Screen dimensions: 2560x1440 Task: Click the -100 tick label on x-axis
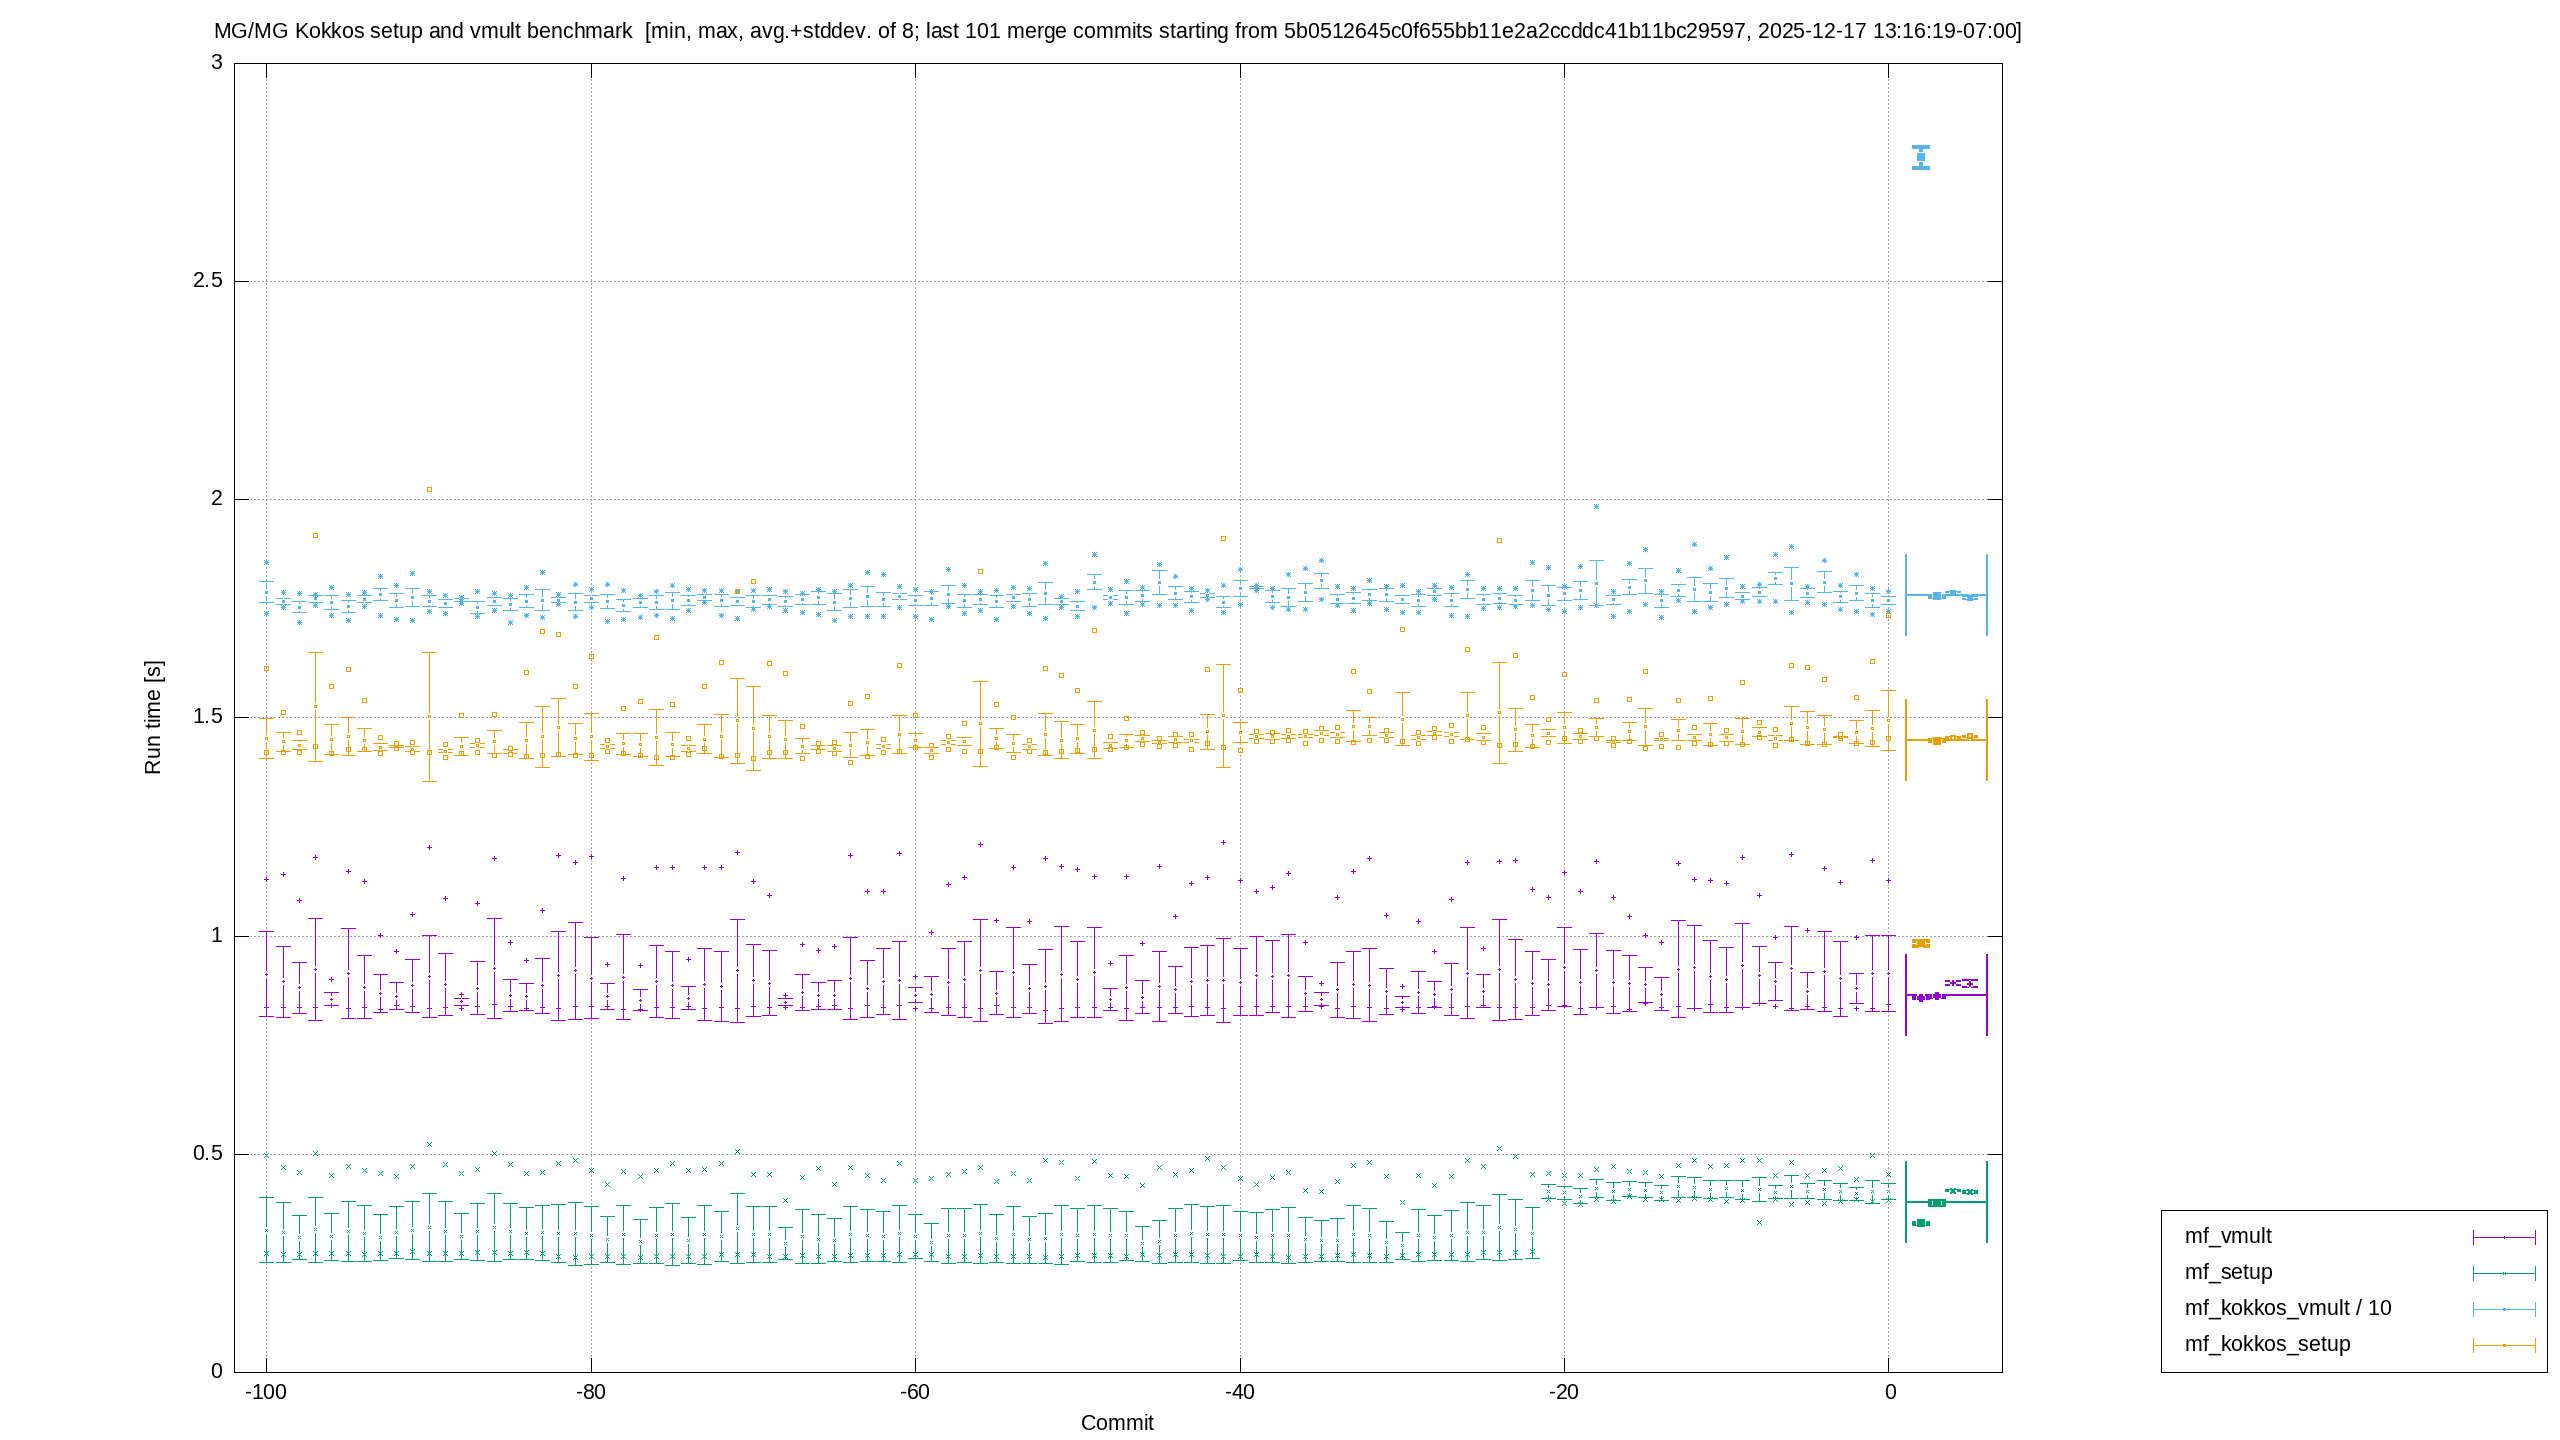[x=266, y=1392]
